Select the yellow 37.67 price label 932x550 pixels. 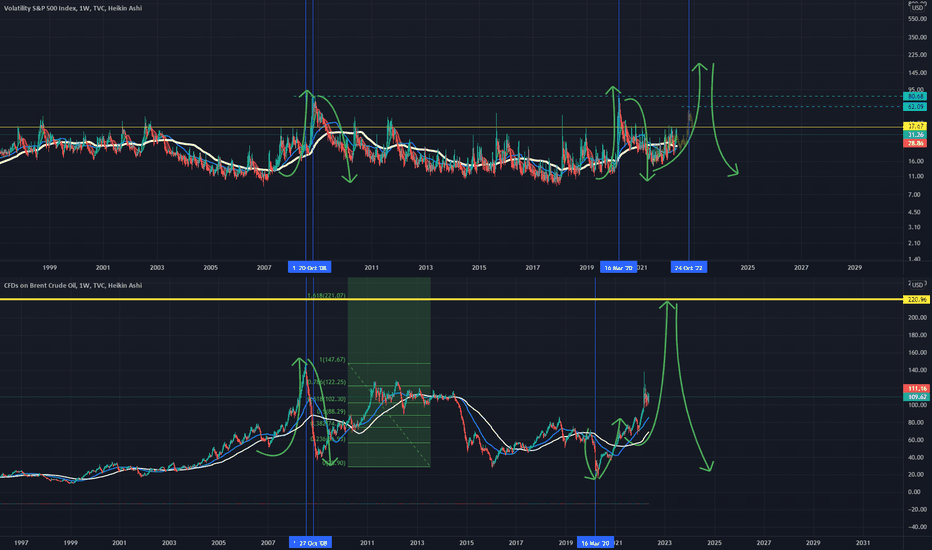click(915, 126)
